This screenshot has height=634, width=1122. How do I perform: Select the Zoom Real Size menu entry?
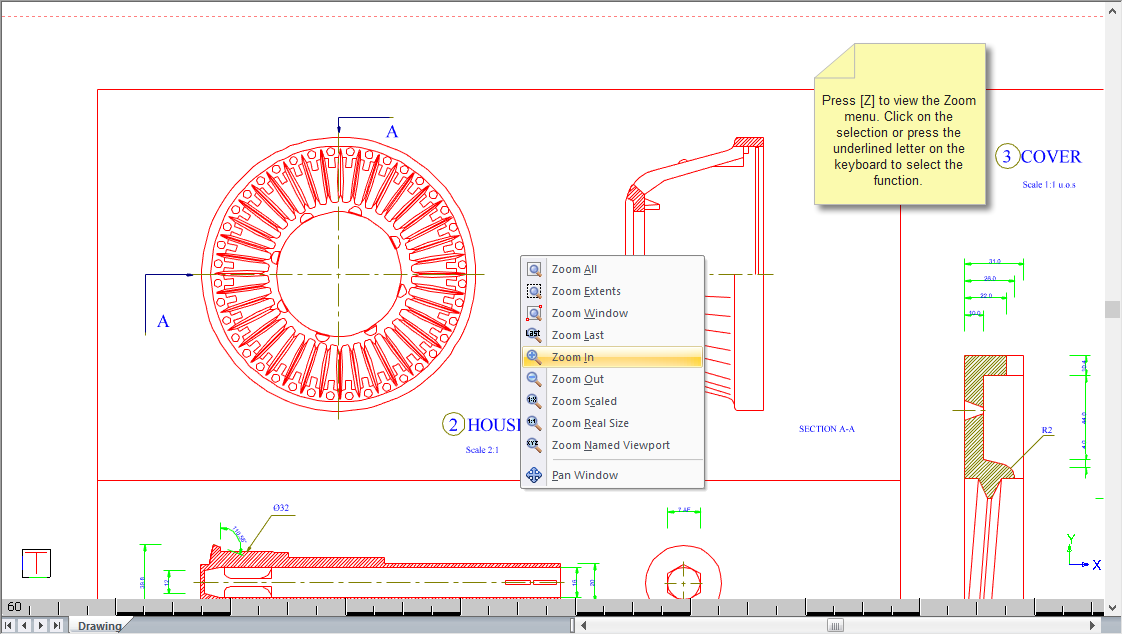pos(590,424)
